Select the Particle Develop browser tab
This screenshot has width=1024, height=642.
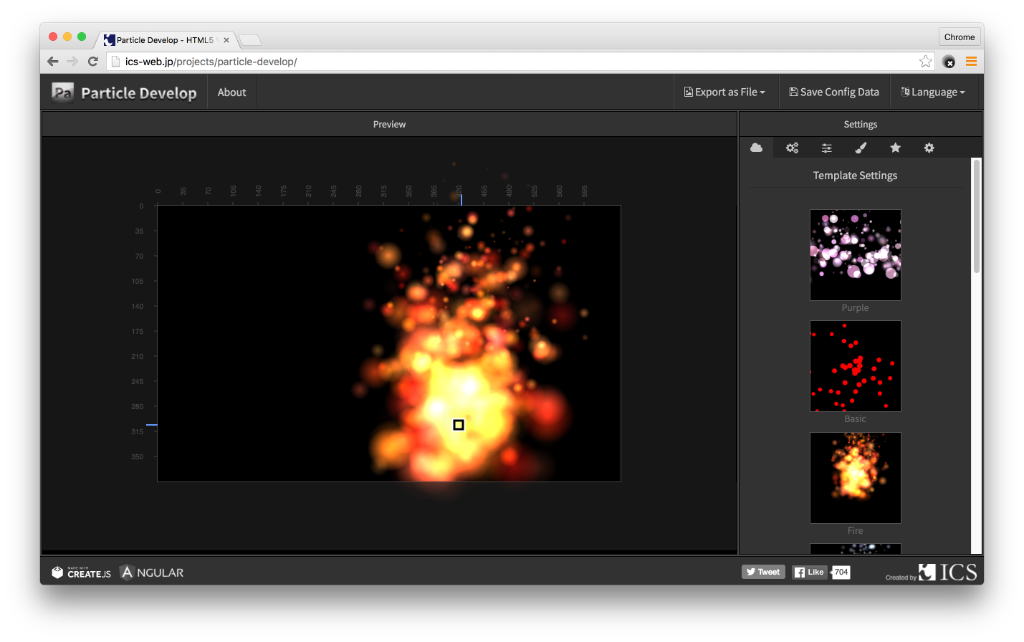(x=165, y=40)
